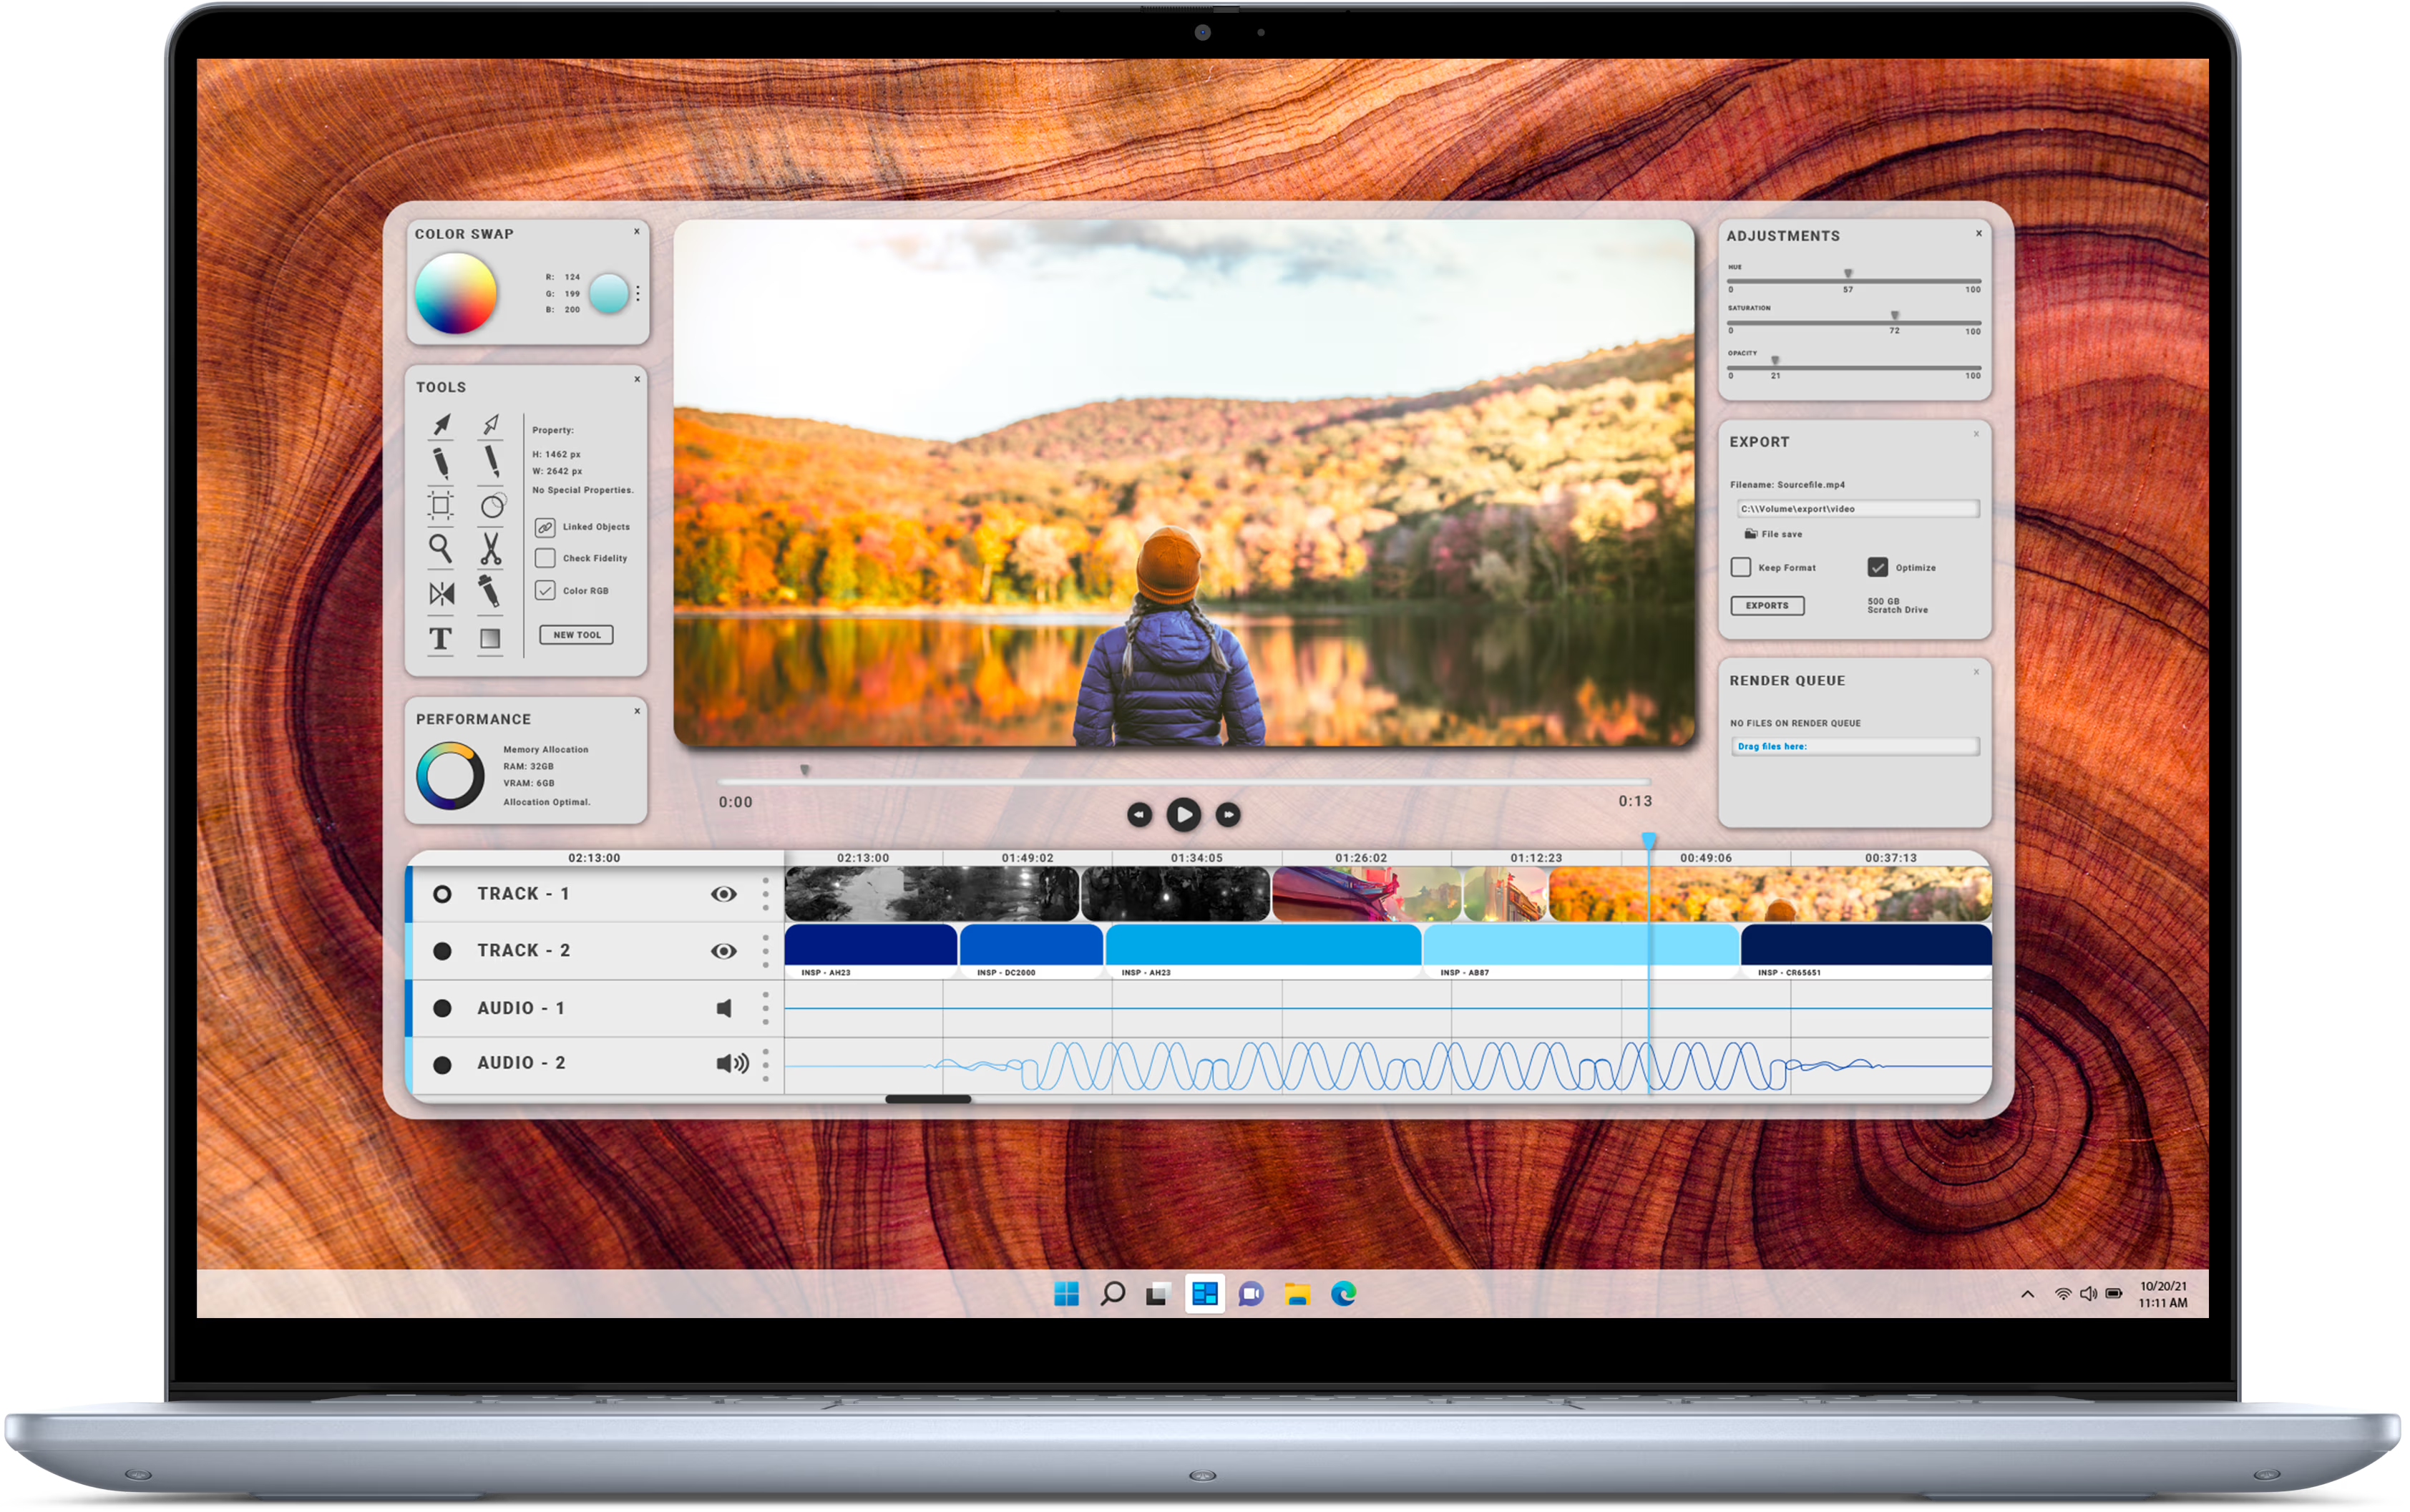Screen dimensions: 2410x1512
Task: Select the scissors cut tool
Action: pyautogui.click(x=490, y=548)
